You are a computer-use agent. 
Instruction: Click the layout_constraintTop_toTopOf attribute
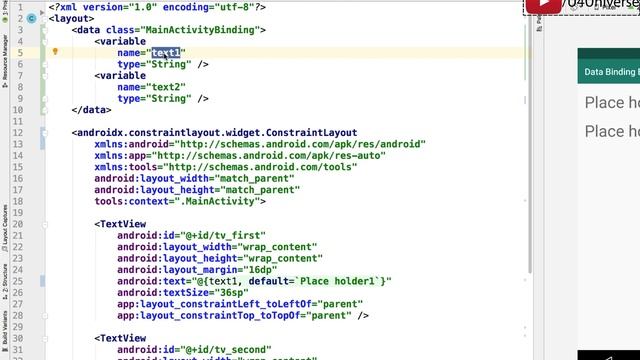tap(209, 316)
